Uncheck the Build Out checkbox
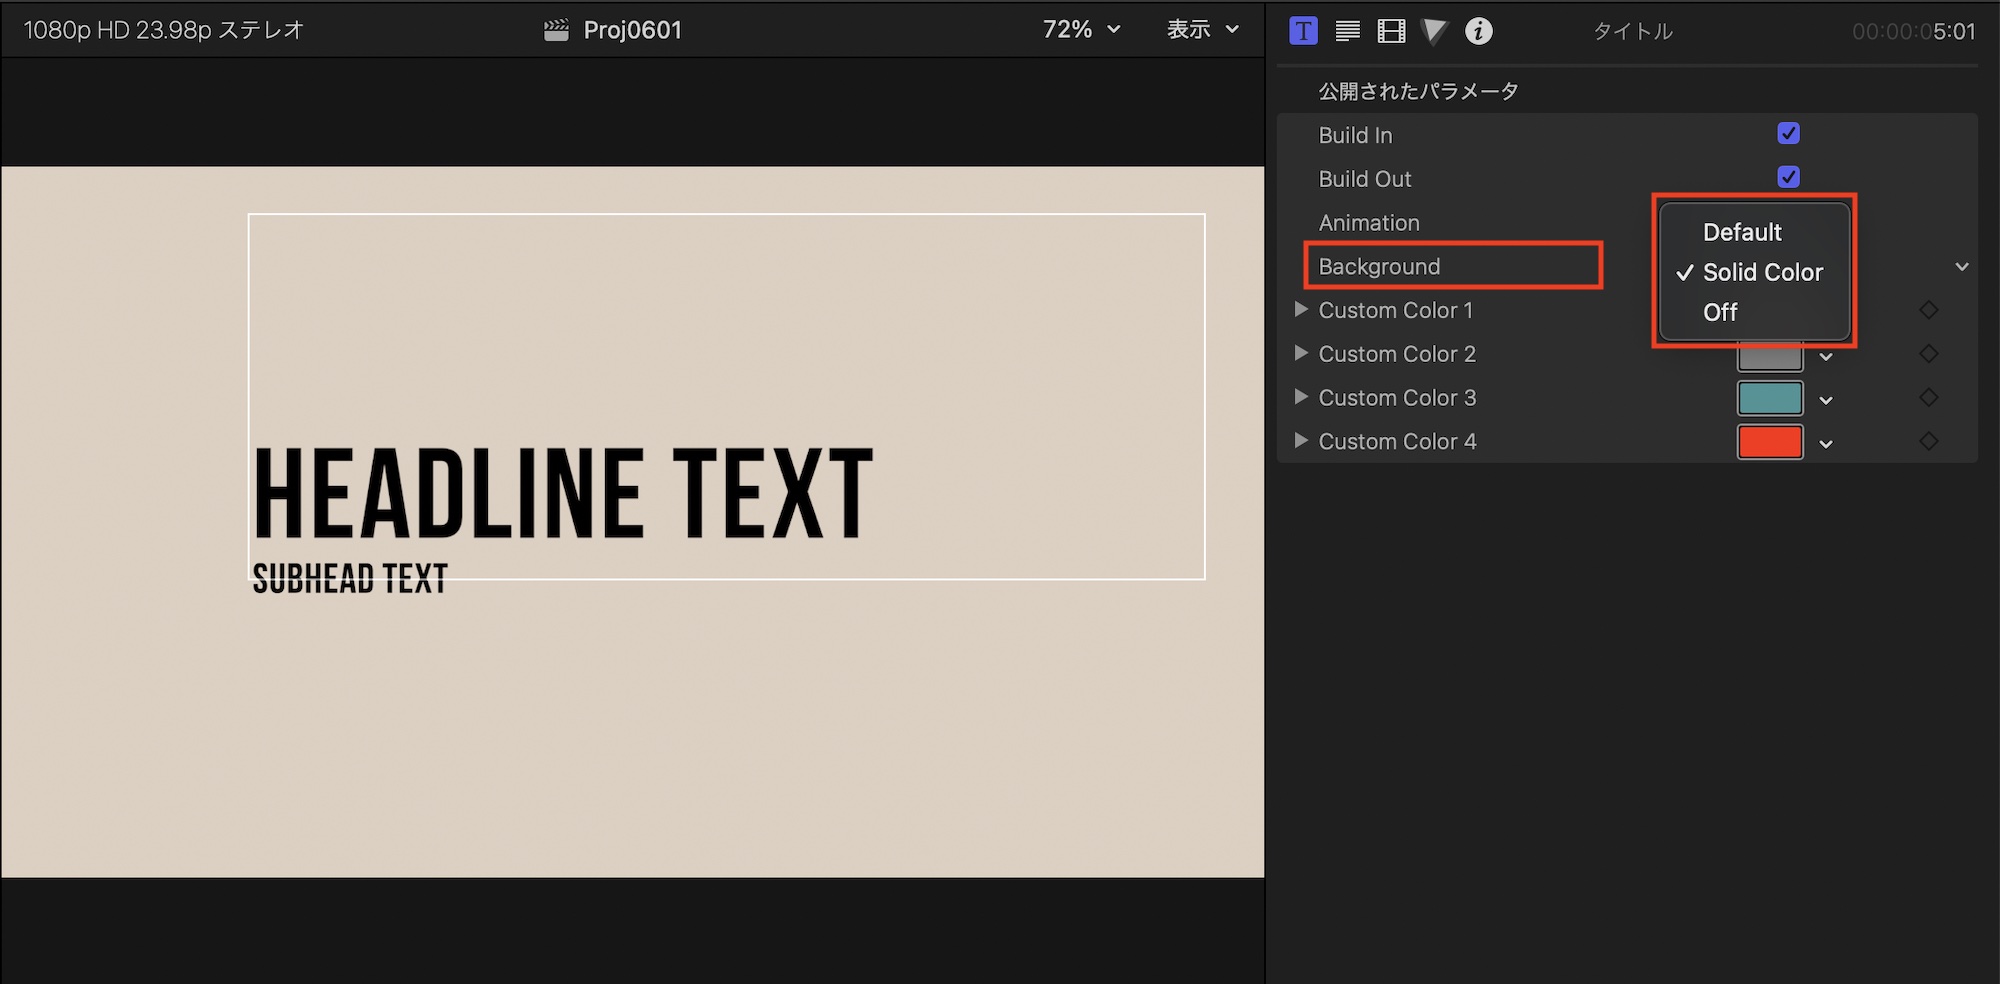This screenshot has width=2000, height=984. click(1788, 177)
